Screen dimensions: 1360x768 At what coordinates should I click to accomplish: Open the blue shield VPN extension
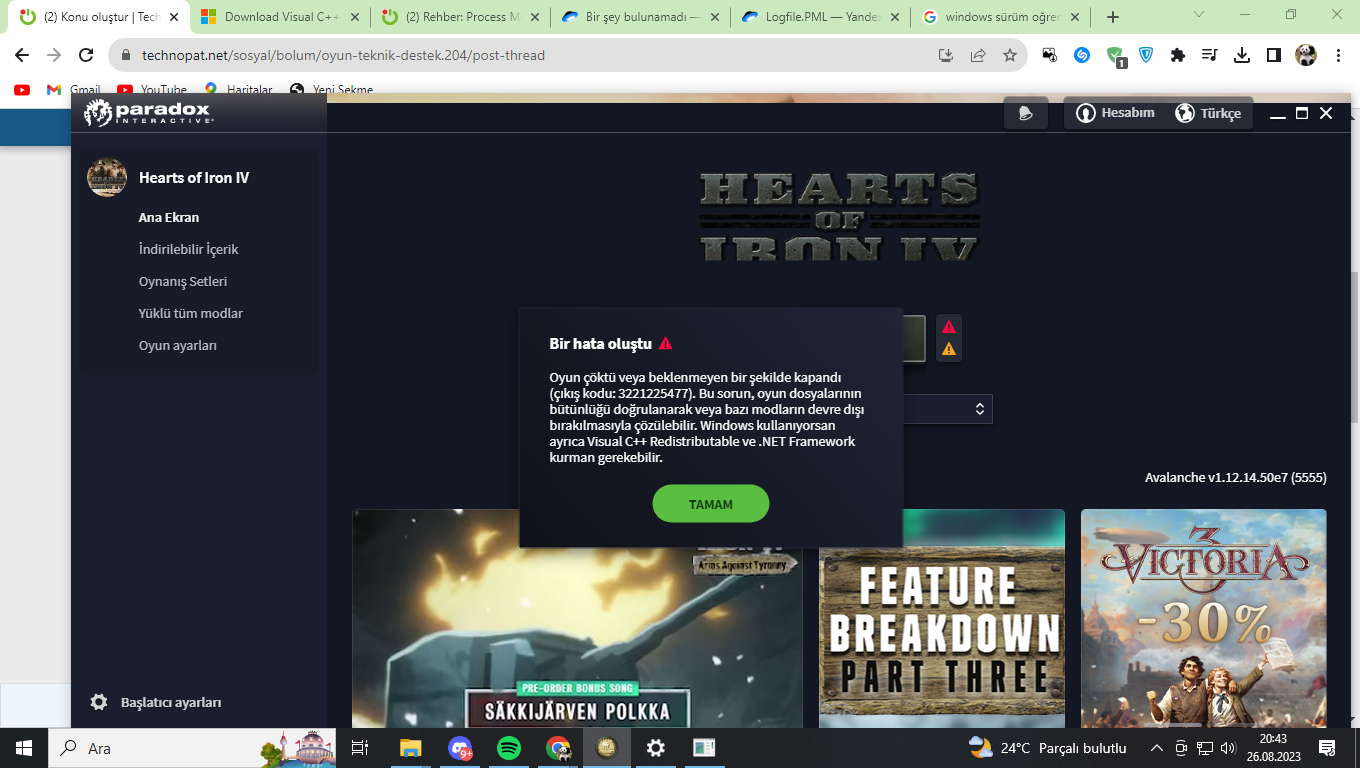click(x=1146, y=55)
